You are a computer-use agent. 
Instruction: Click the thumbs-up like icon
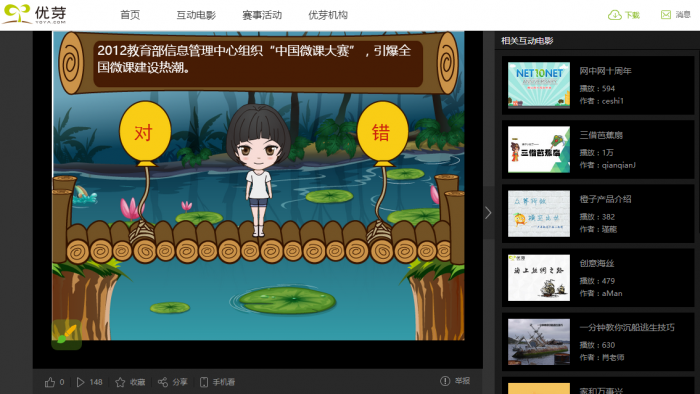[x=50, y=382]
